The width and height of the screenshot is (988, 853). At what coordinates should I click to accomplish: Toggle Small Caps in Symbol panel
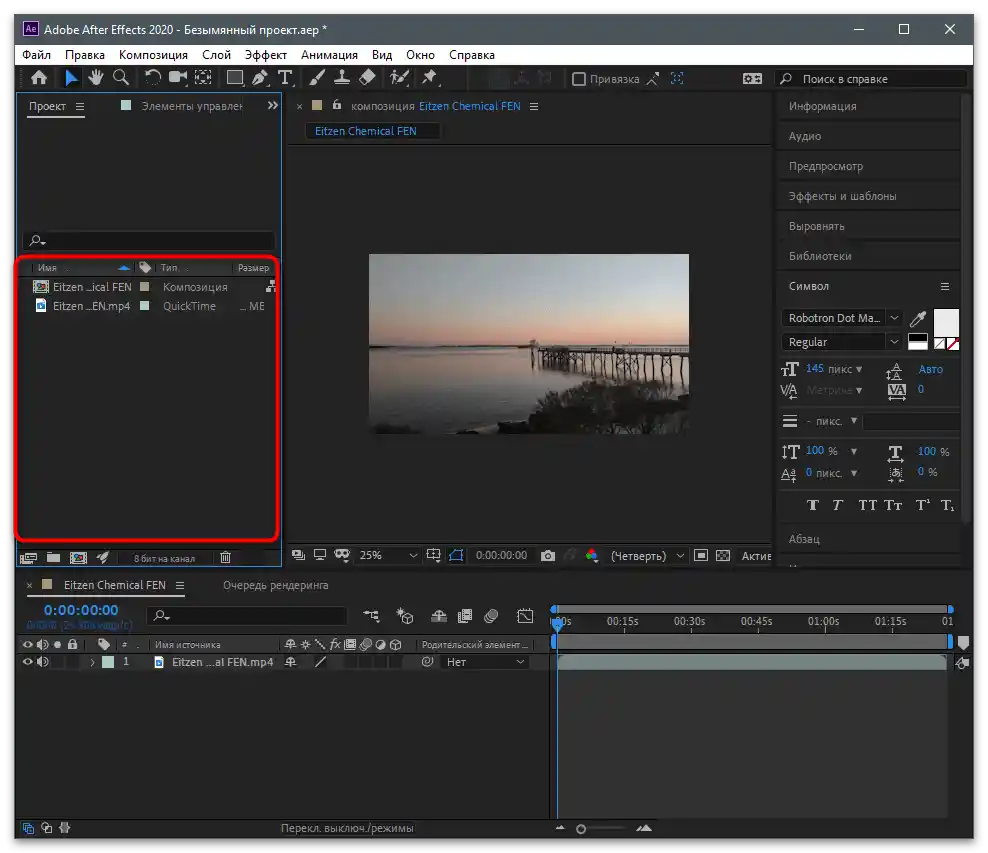tap(893, 505)
